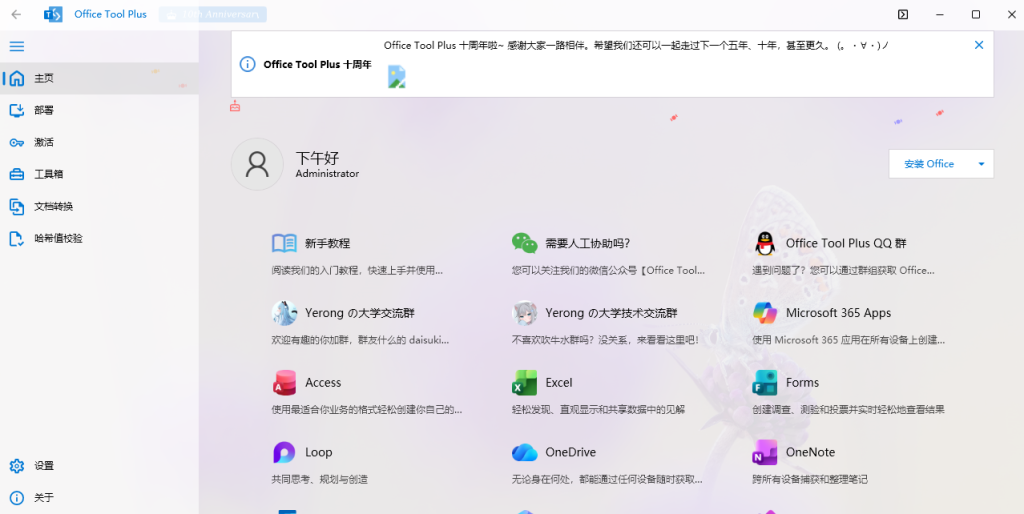The image size is (1024, 514).
Task: Open the command window icon in title bar
Action: coord(903,14)
